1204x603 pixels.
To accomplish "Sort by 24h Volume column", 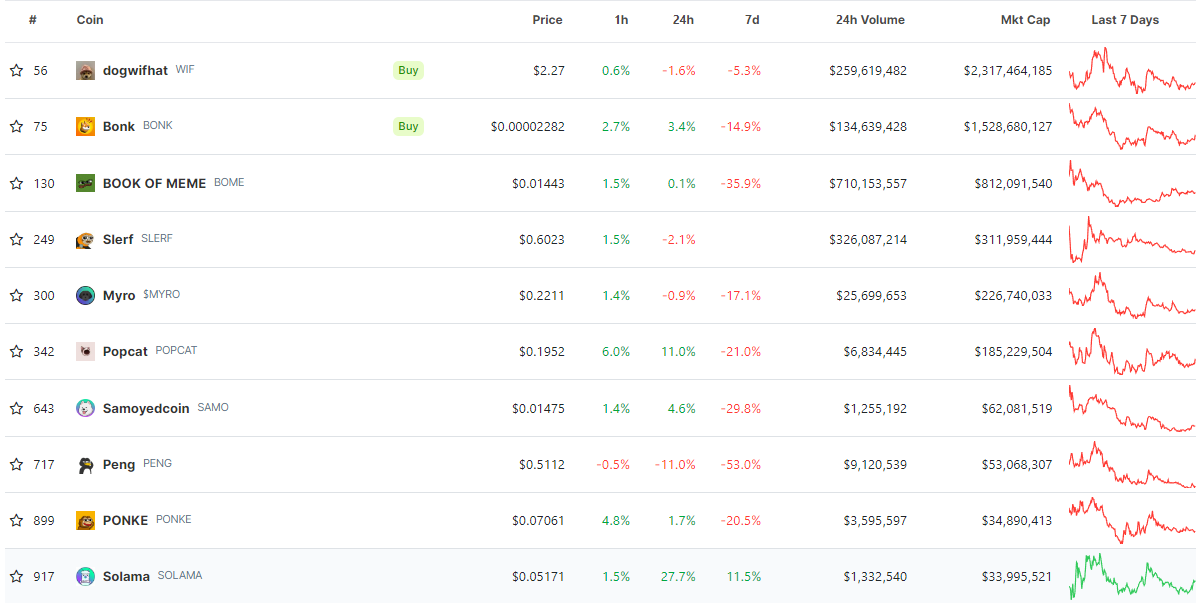I will (869, 19).
